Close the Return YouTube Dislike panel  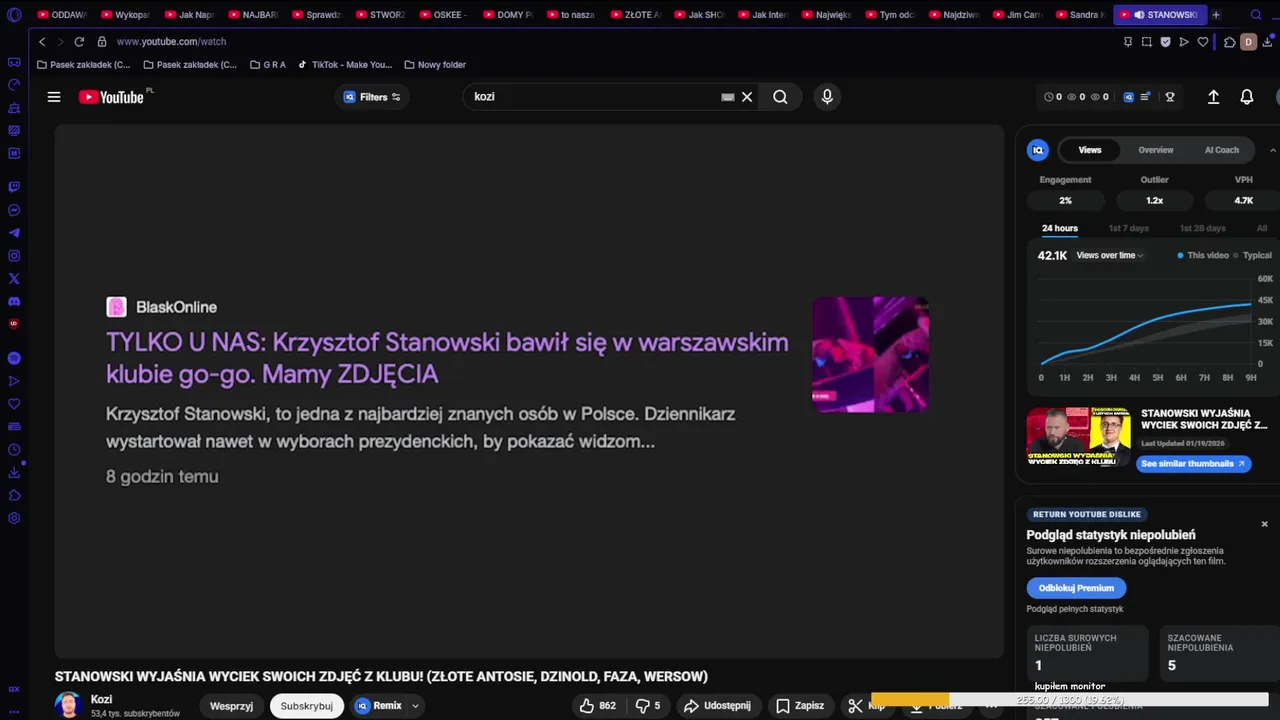[x=1264, y=524]
